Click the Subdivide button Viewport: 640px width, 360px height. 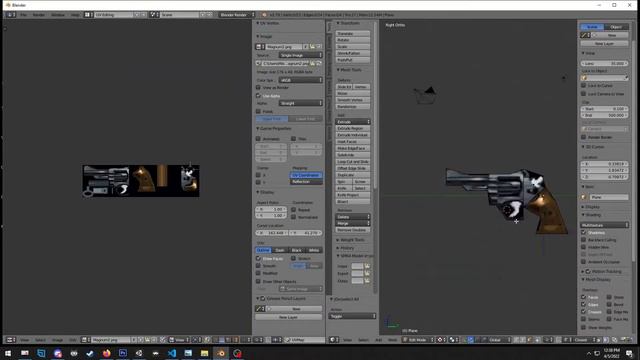[353, 155]
